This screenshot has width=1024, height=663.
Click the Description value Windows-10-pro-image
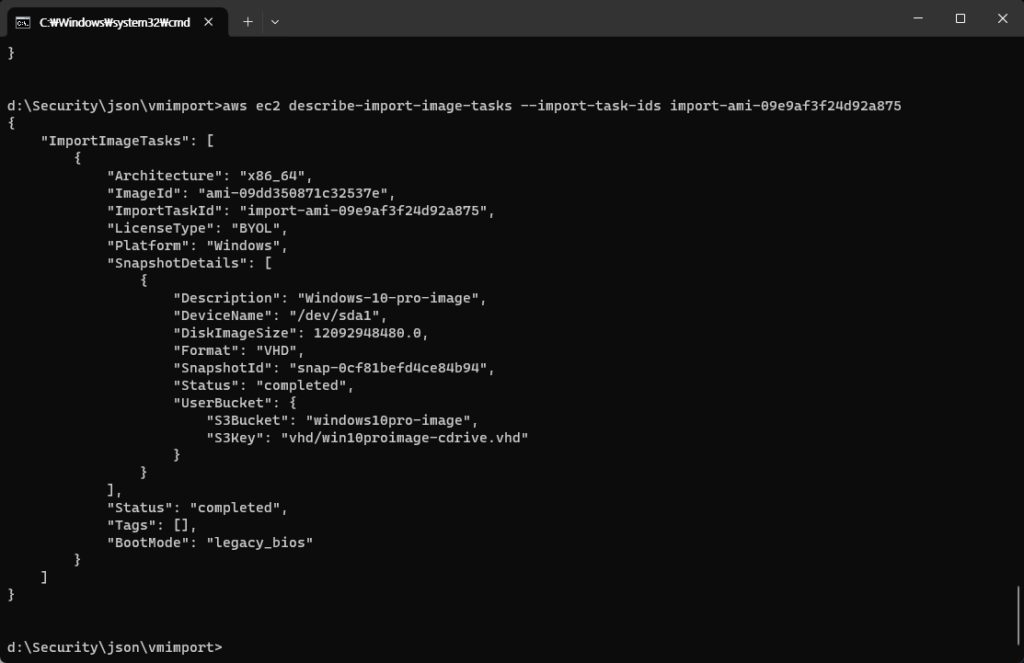[x=389, y=298]
